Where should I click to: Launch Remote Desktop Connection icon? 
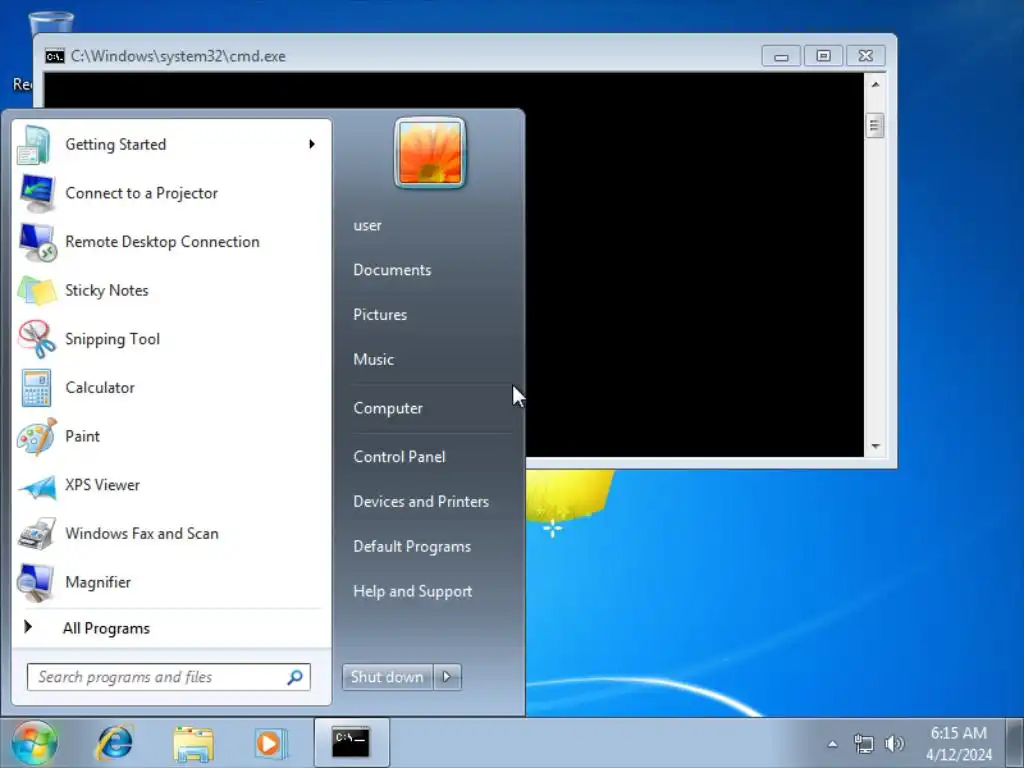point(37,242)
